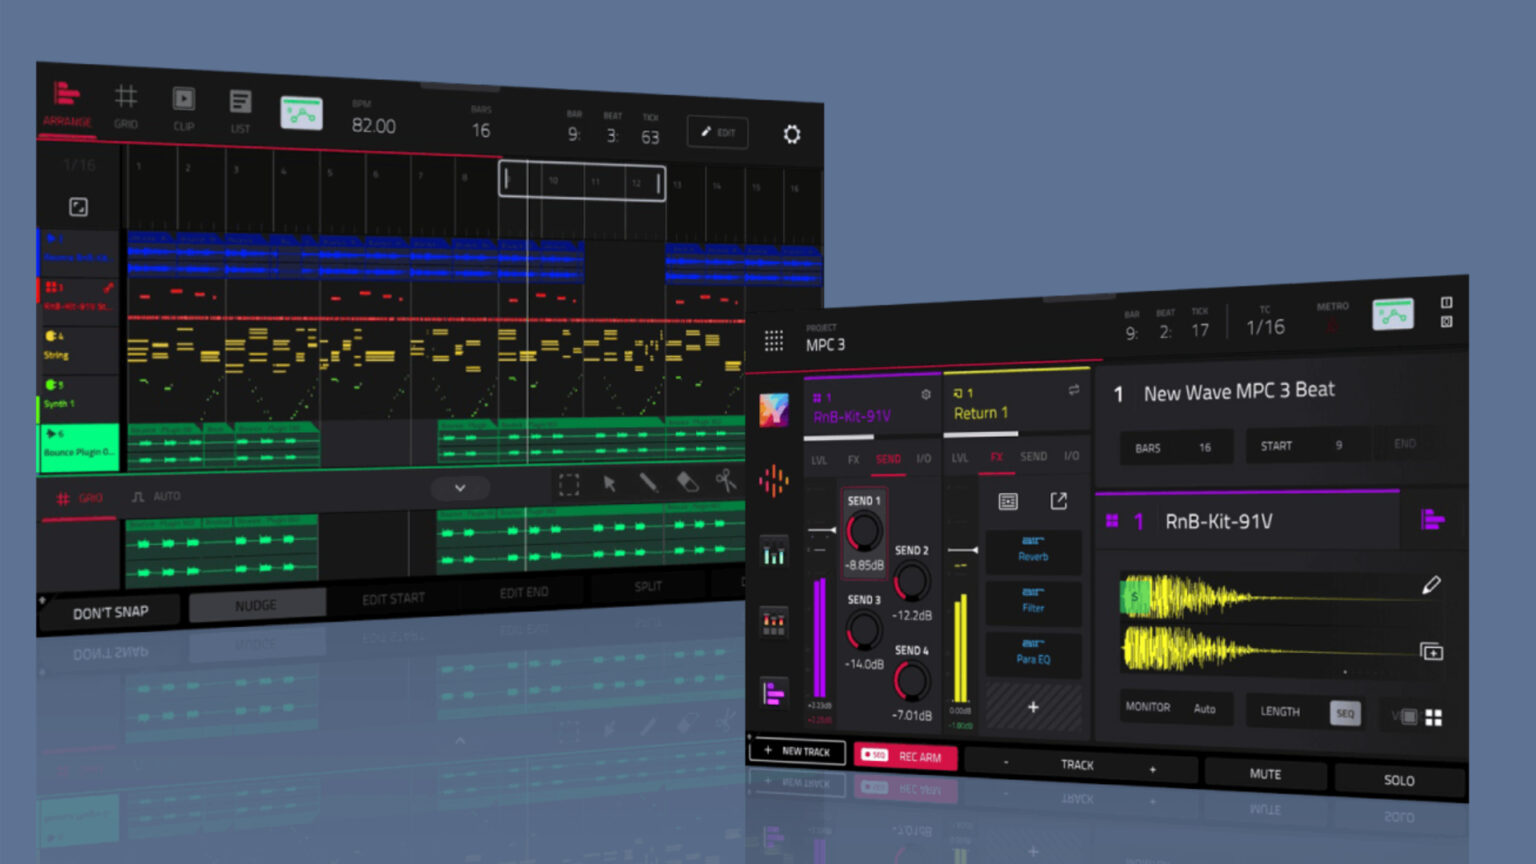Open the Channel Mixer from the MPC sidebar
The image size is (1536, 864).
click(x=773, y=552)
